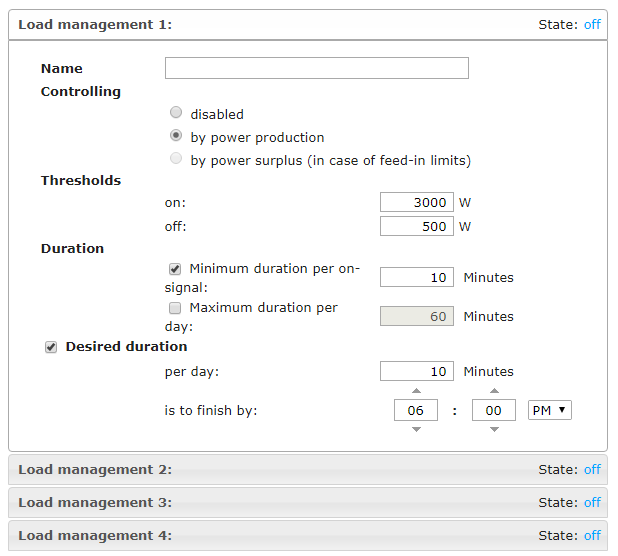Click the Load management 1 state off link
The height and width of the screenshot is (556, 618).
click(x=592, y=24)
